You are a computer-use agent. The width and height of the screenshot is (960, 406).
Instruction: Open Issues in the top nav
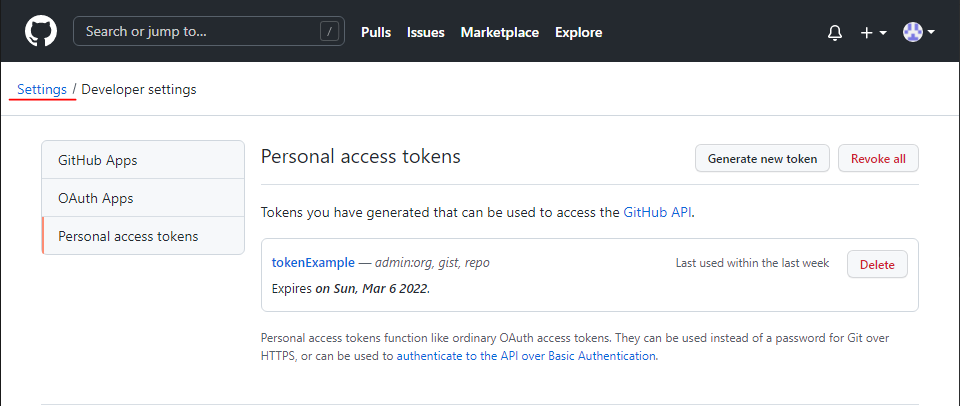[x=426, y=32]
